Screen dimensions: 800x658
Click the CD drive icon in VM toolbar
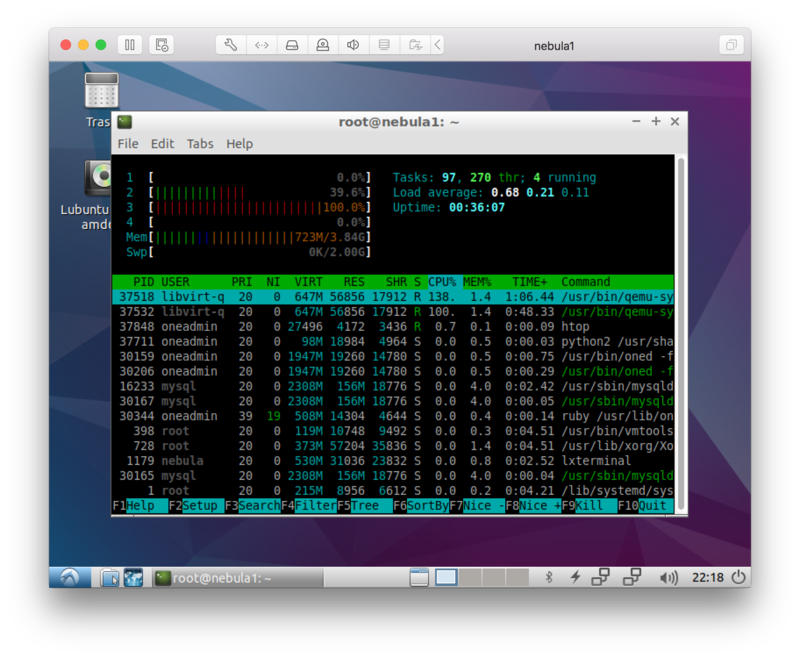click(291, 44)
